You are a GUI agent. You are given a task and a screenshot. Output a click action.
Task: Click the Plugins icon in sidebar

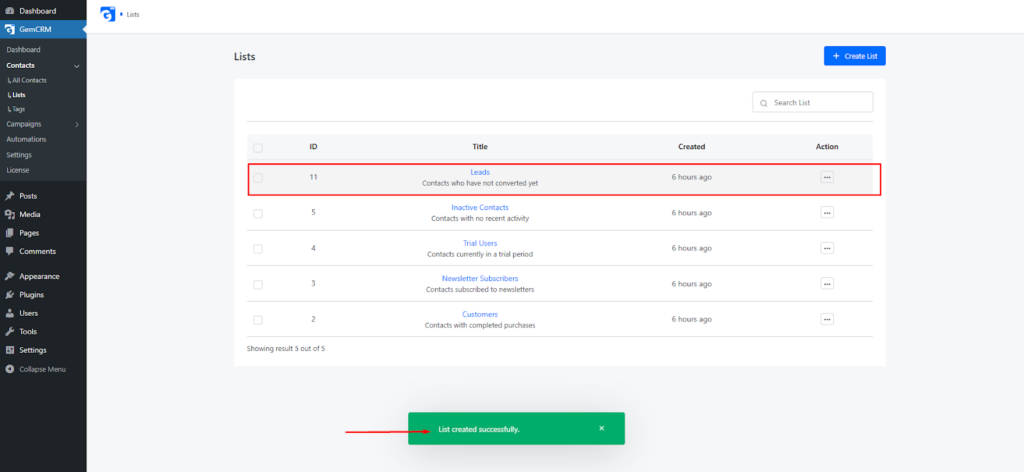coord(10,294)
